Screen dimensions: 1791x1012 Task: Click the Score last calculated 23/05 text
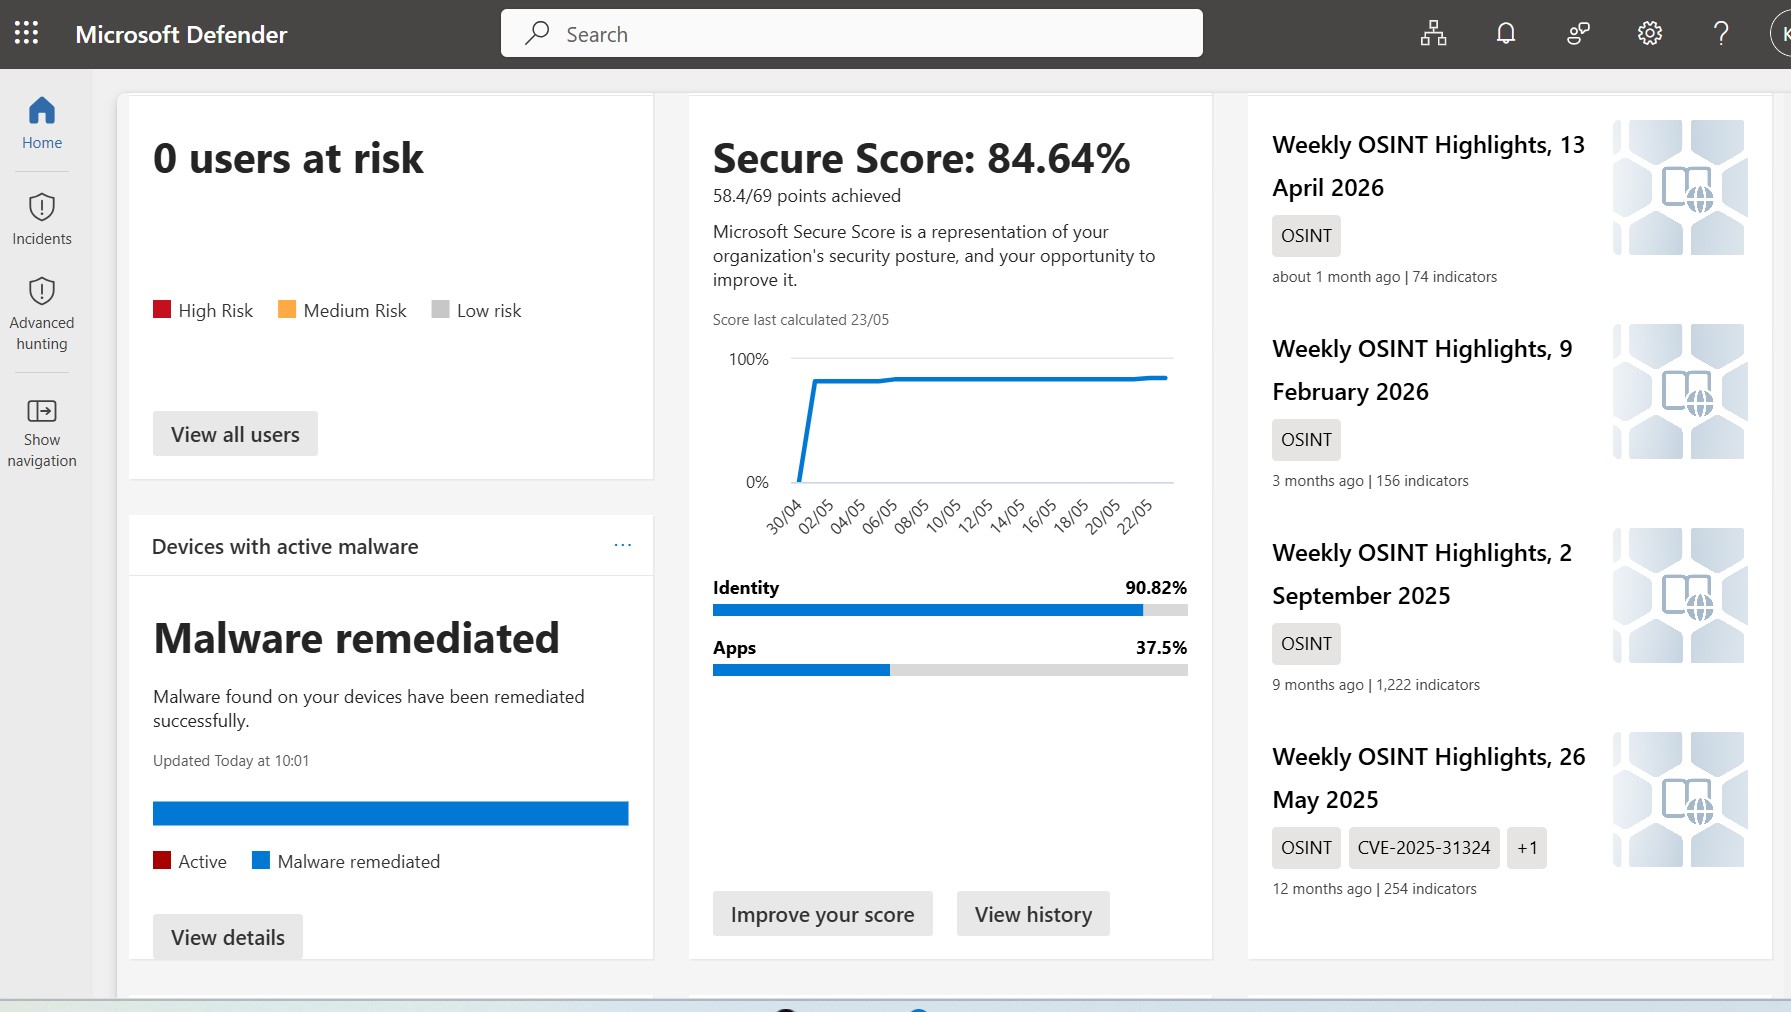pyautogui.click(x=800, y=320)
